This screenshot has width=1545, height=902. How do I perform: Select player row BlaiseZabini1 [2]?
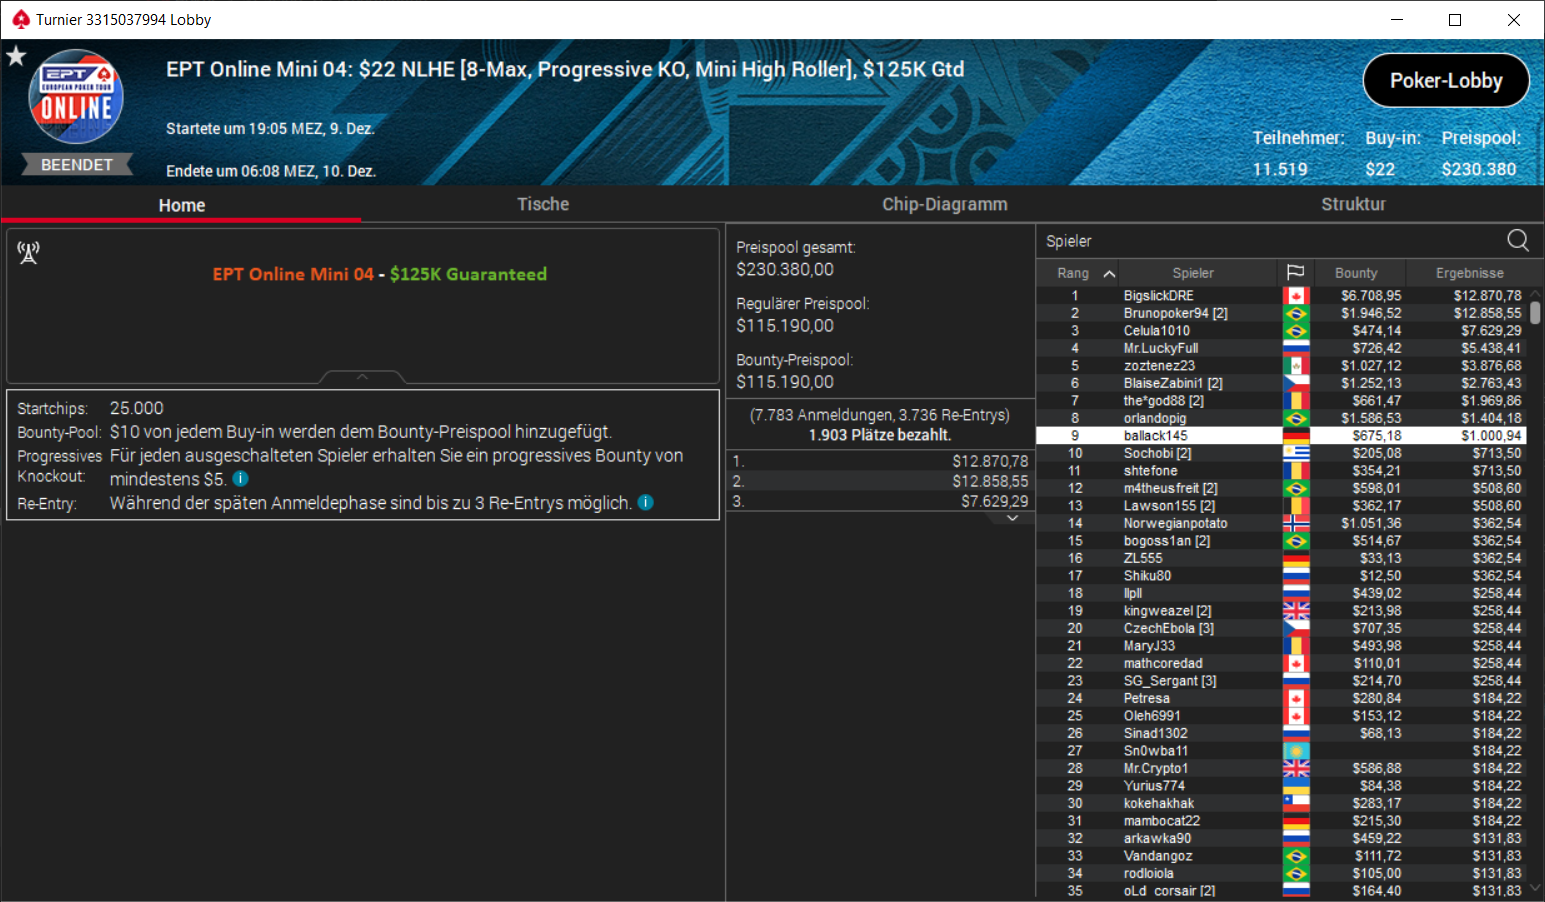pos(1282,383)
